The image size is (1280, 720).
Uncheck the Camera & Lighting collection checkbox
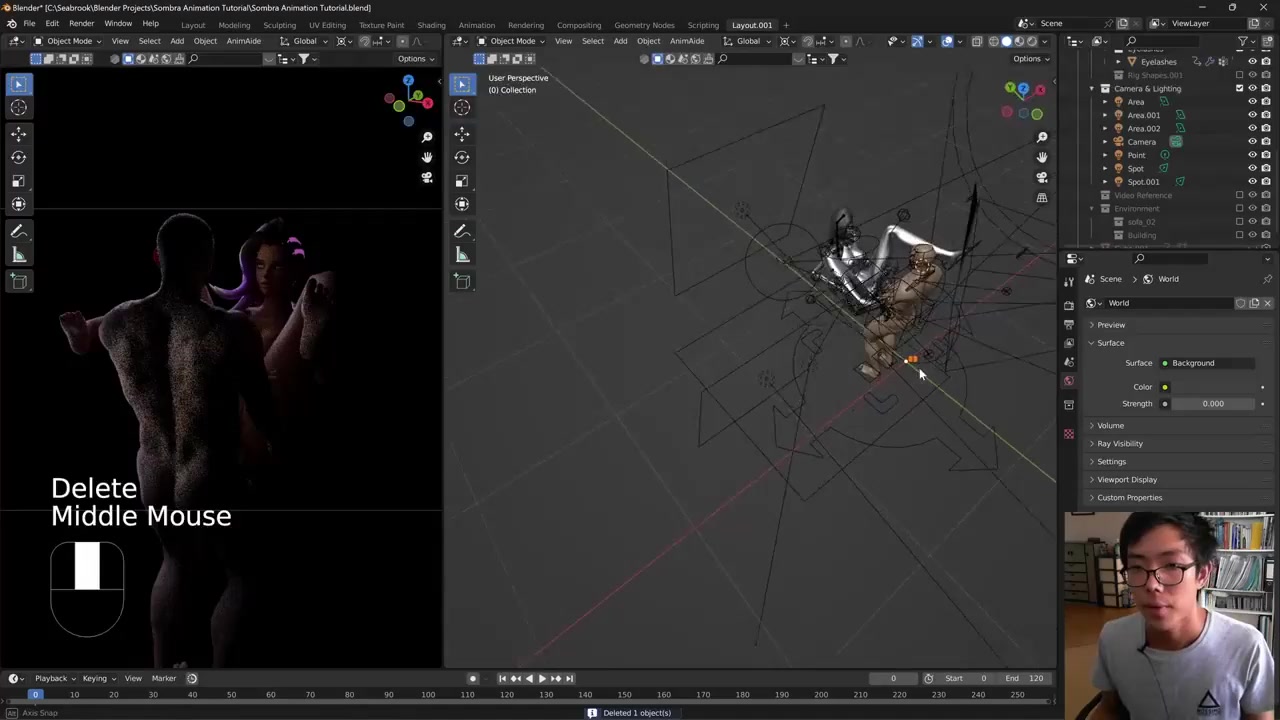point(1240,88)
